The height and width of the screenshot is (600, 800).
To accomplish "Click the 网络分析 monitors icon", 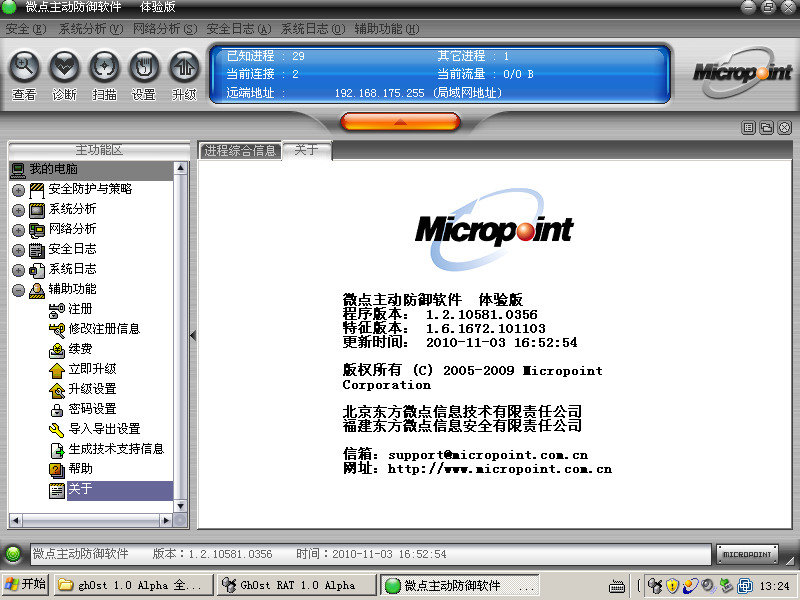I will pyautogui.click(x=37, y=230).
